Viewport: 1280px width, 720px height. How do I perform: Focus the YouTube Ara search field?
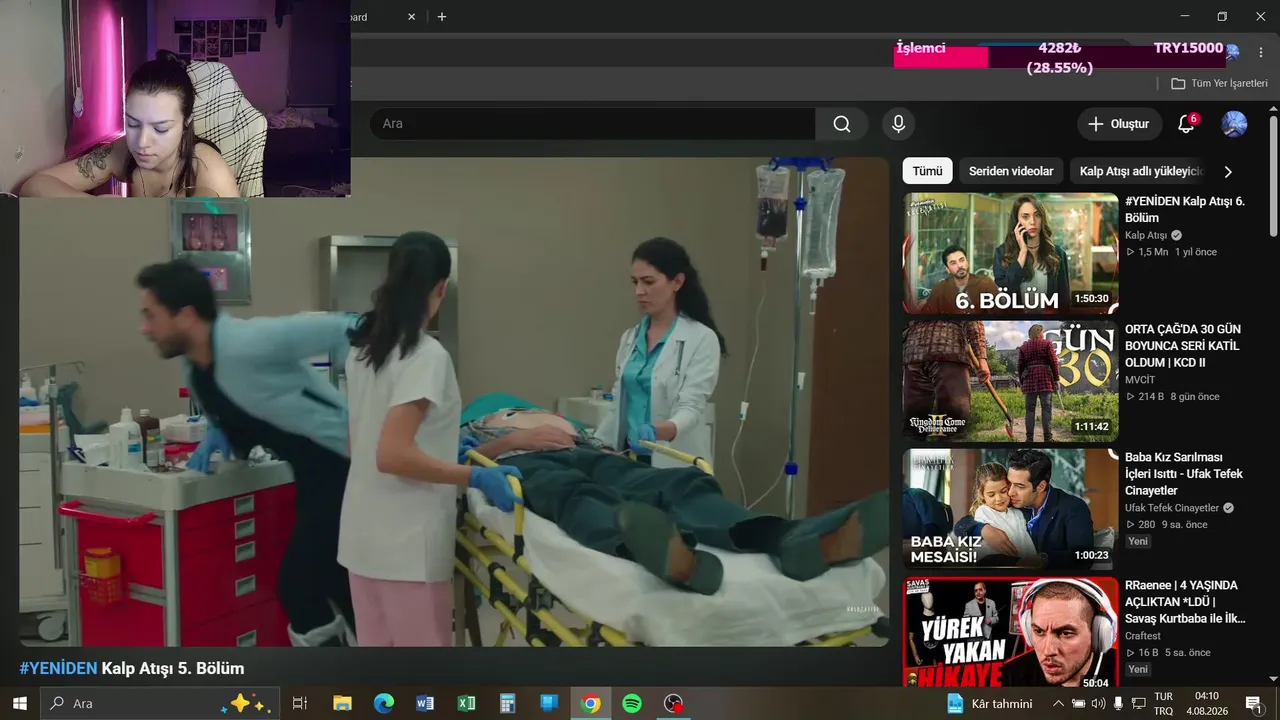point(593,124)
